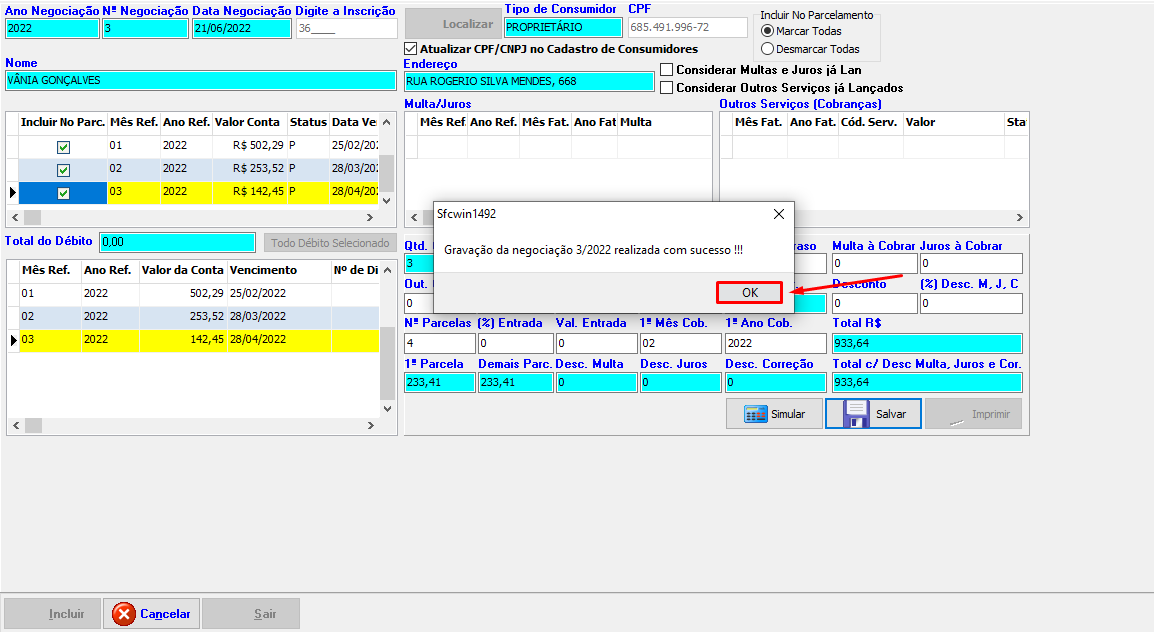Close the Sfcwin1492 dialog with X
Image resolution: width=1154 pixels, height=632 pixels.
click(779, 214)
